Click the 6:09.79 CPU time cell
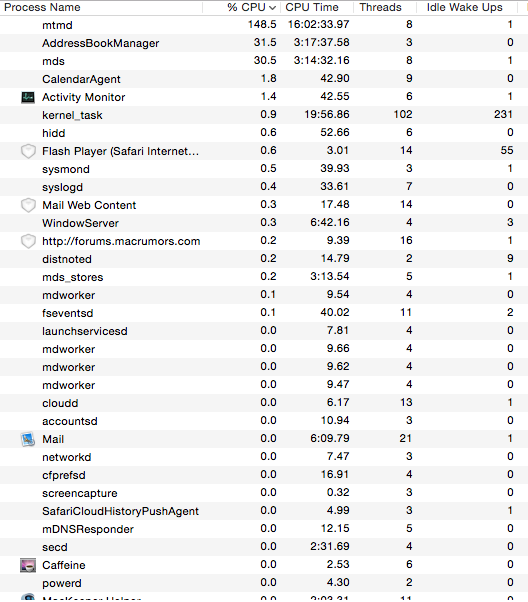528x602 pixels. (330, 438)
